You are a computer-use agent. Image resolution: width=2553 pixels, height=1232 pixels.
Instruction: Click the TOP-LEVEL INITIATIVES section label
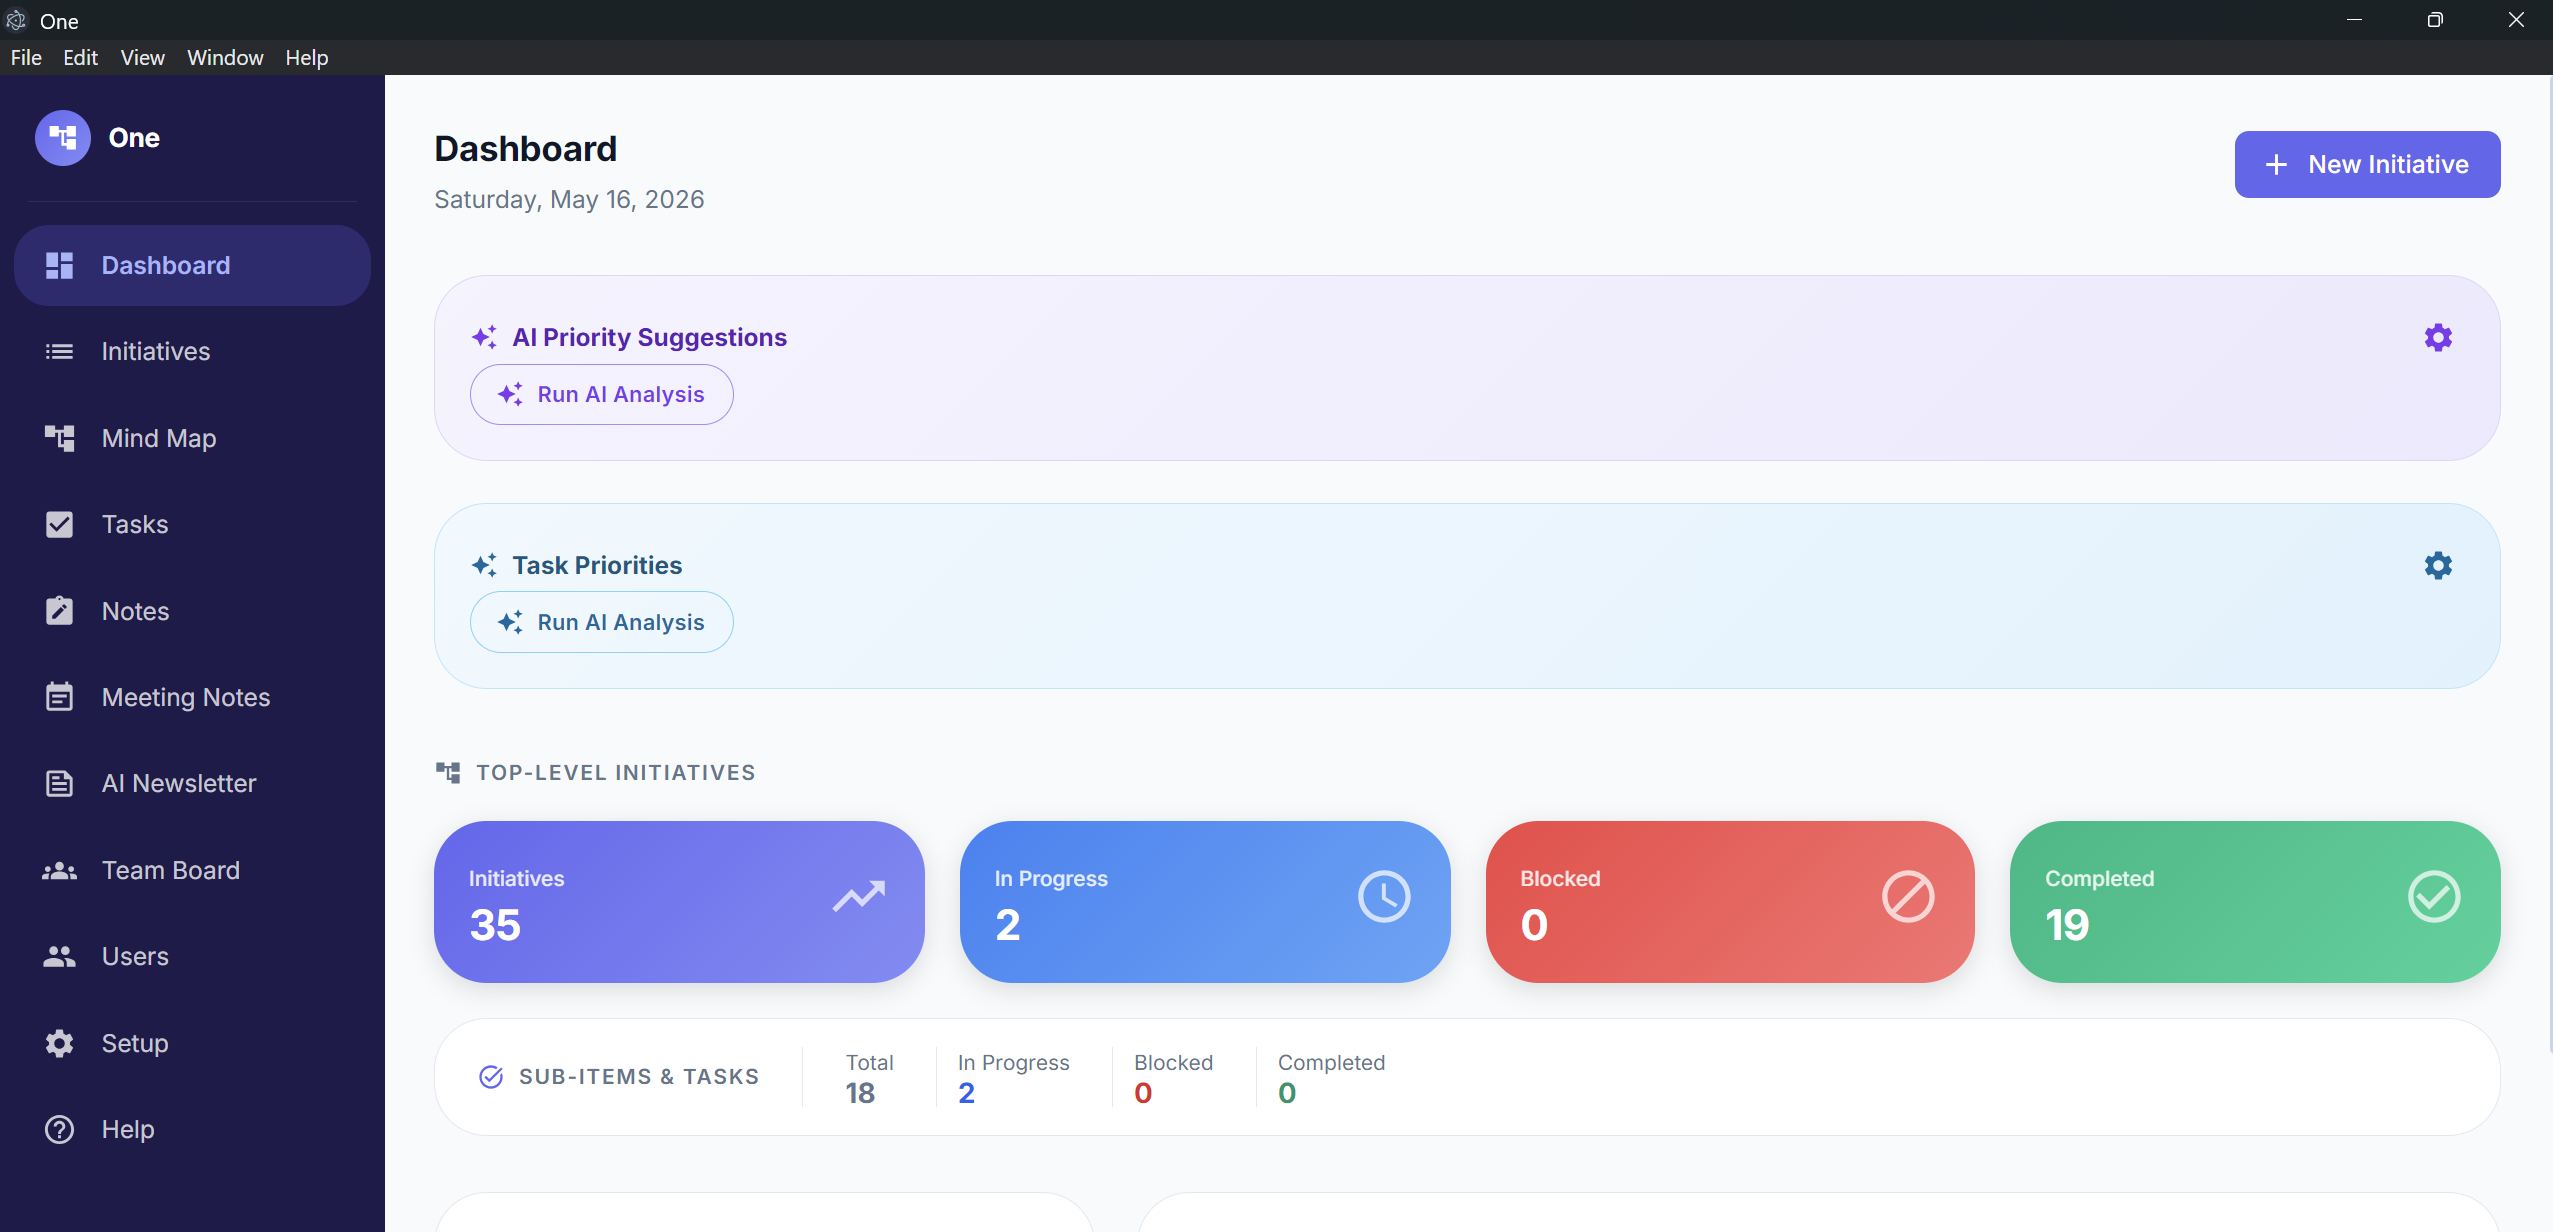click(616, 772)
